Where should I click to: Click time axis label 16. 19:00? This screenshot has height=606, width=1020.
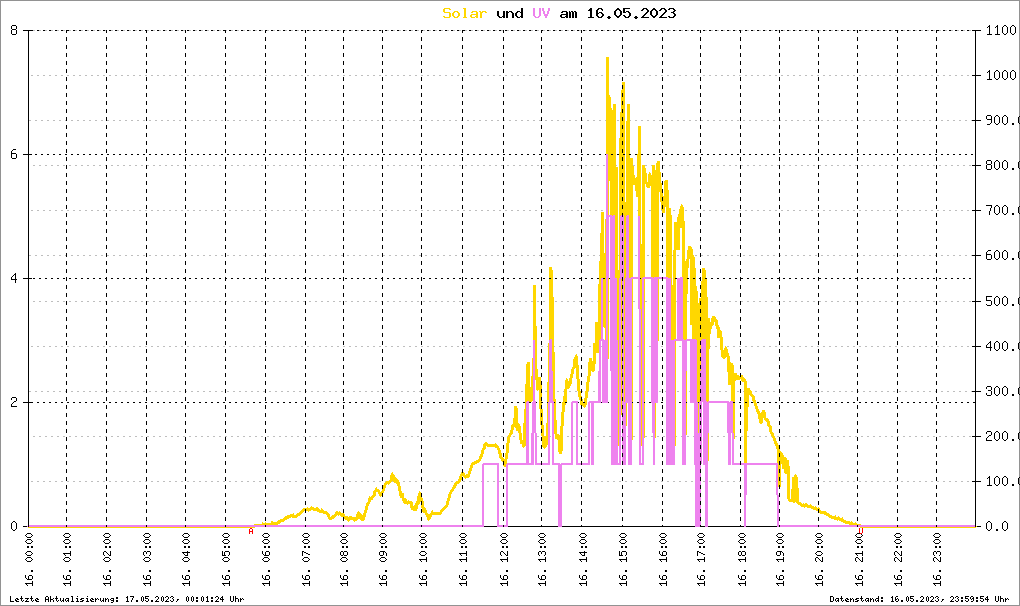[x=780, y=559]
